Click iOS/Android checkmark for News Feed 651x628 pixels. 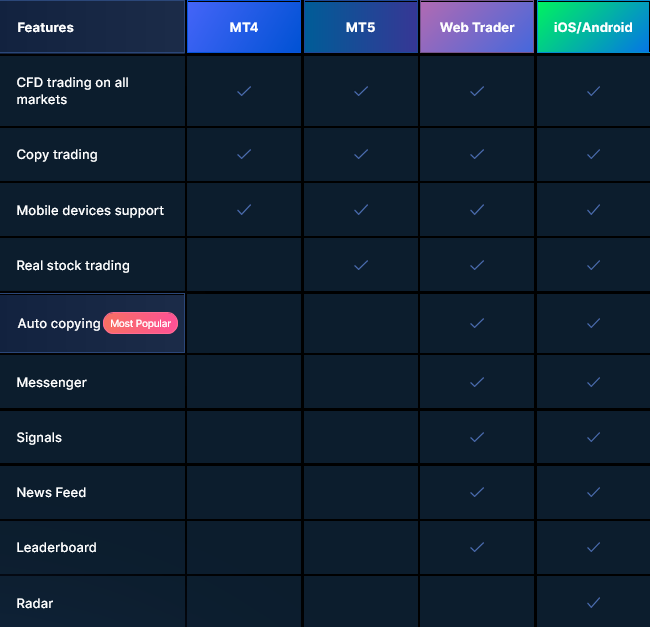click(593, 492)
